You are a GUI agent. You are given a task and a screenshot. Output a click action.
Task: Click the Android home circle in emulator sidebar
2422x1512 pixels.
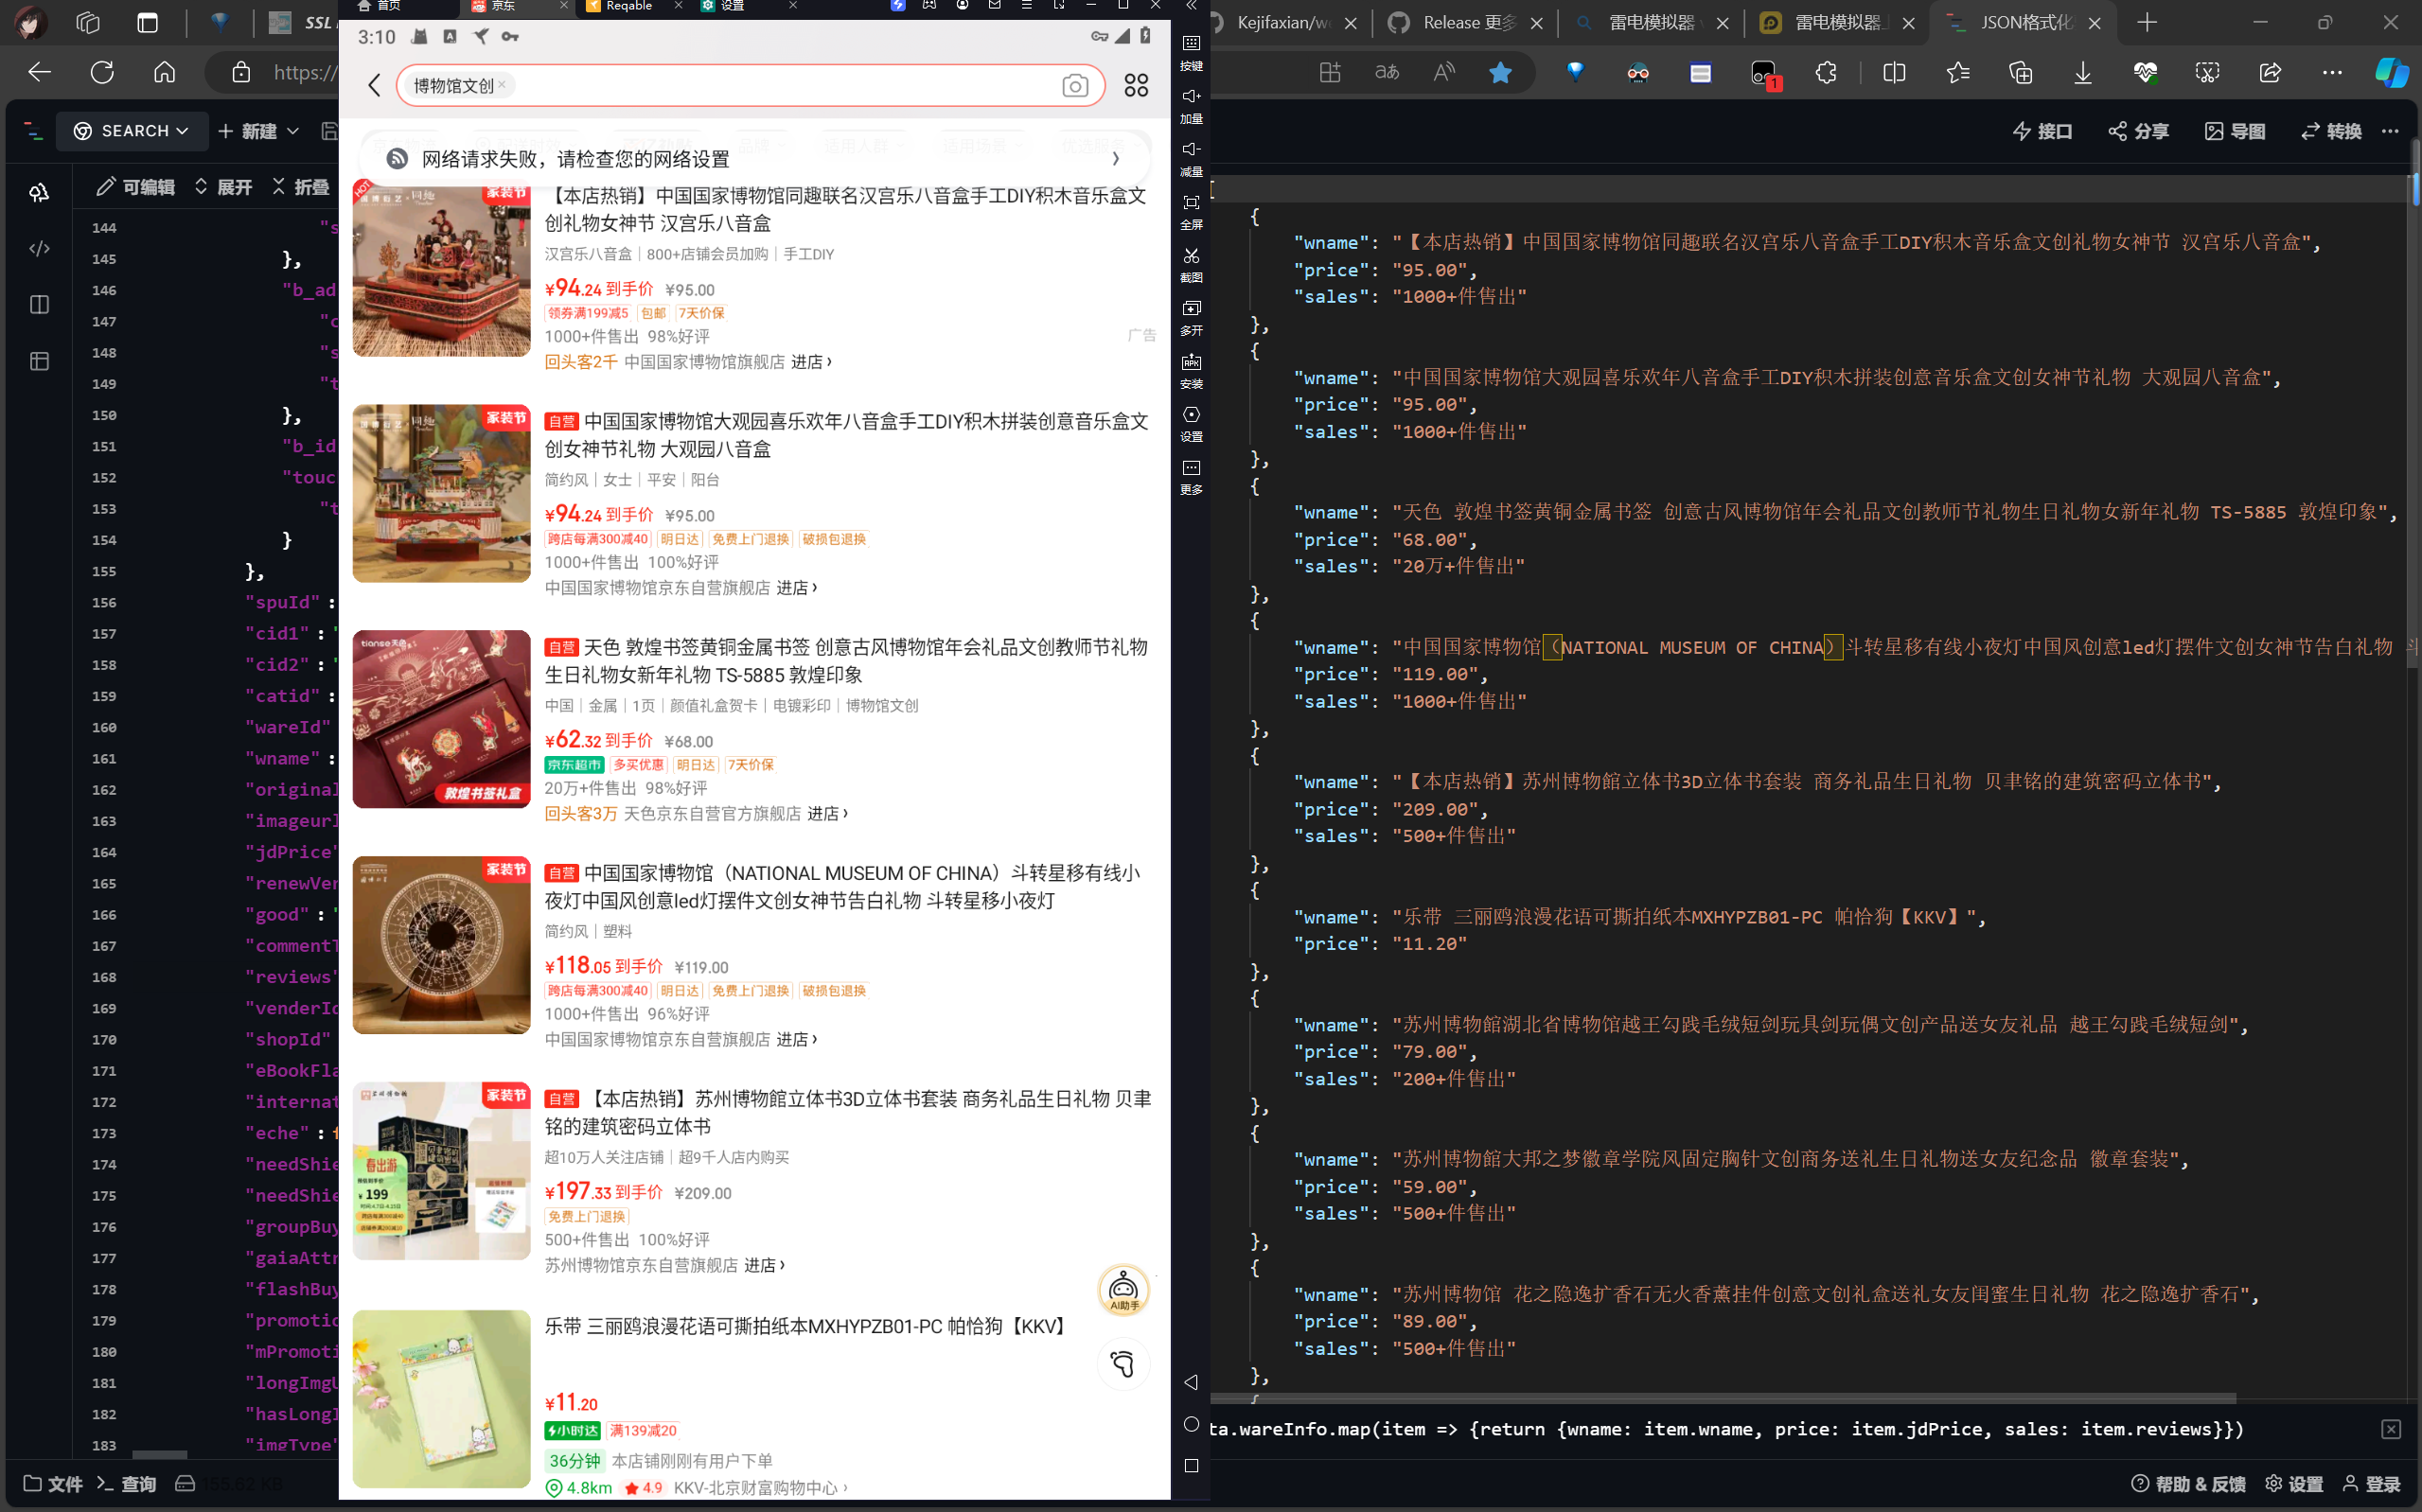(1191, 1424)
